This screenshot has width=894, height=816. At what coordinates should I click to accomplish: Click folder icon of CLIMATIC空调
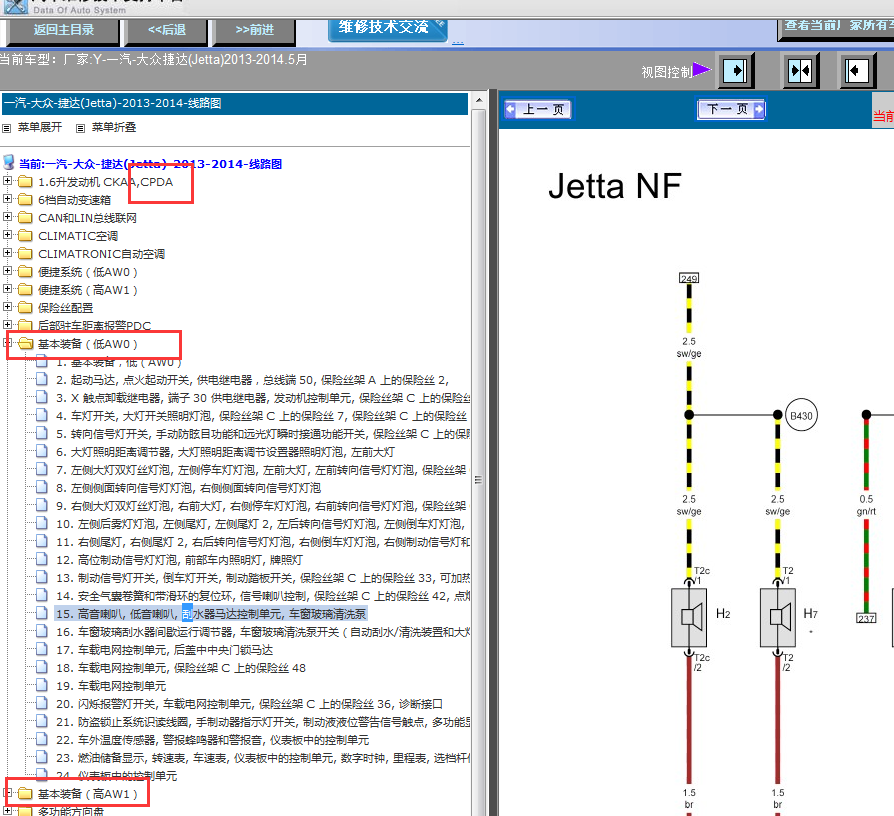click(x=25, y=236)
